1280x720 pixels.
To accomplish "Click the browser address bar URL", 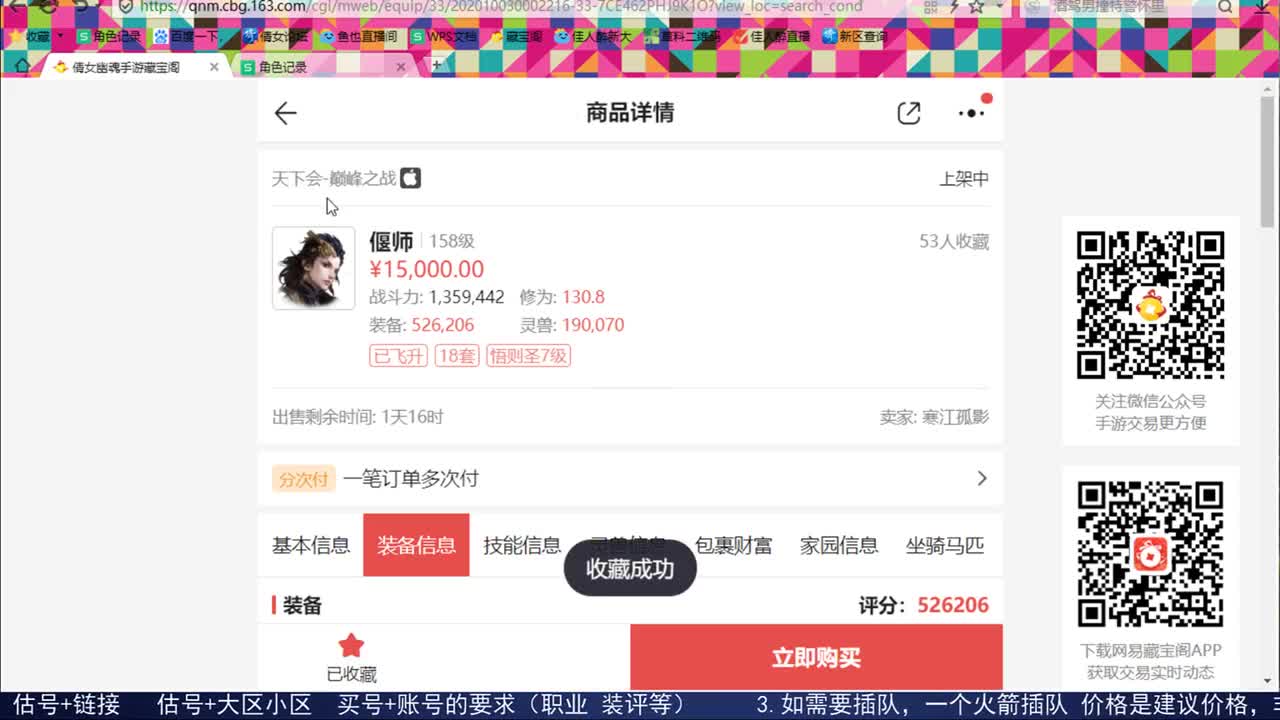I will (500, 7).
